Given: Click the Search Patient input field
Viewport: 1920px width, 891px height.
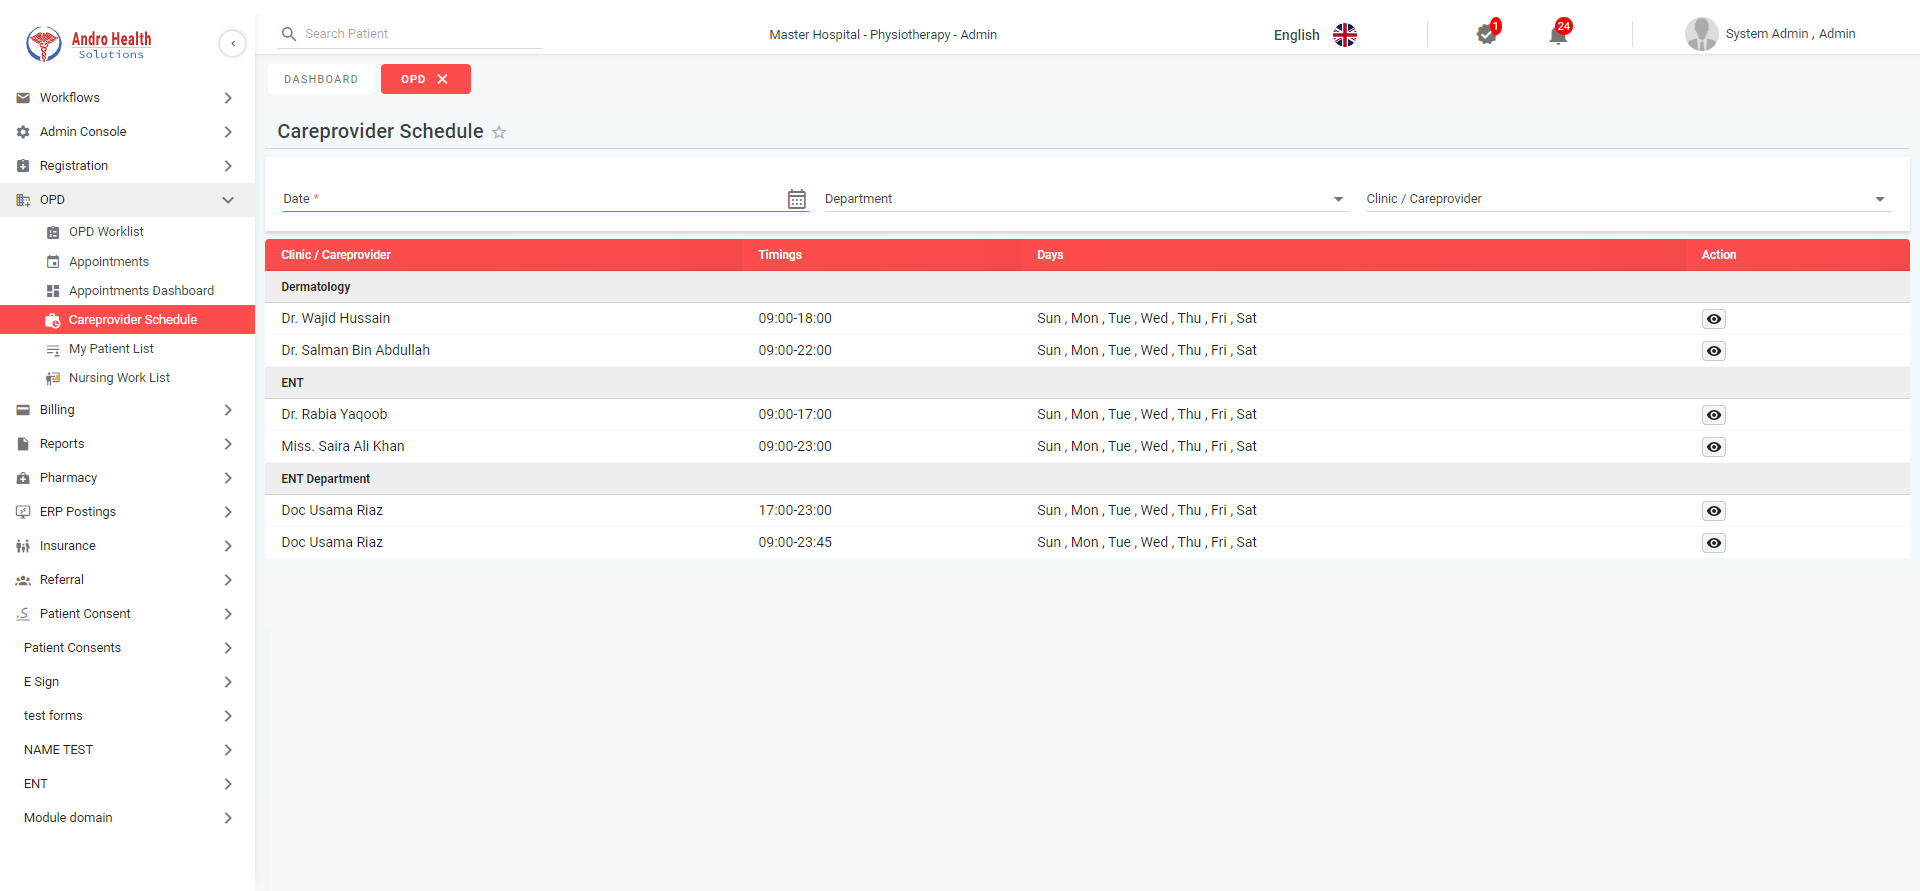Looking at the screenshot, I should pyautogui.click(x=420, y=34).
